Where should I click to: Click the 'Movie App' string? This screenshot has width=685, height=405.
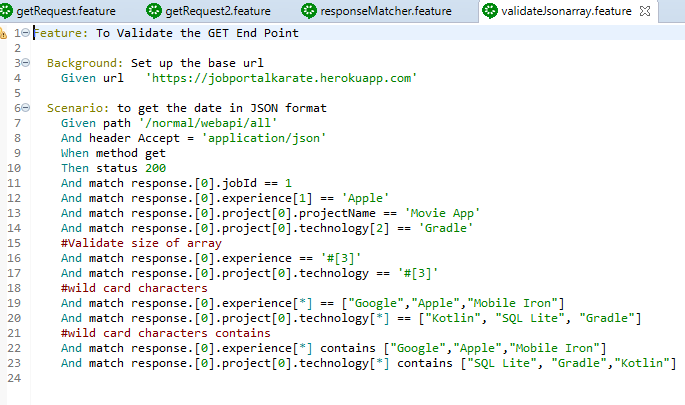(442, 213)
